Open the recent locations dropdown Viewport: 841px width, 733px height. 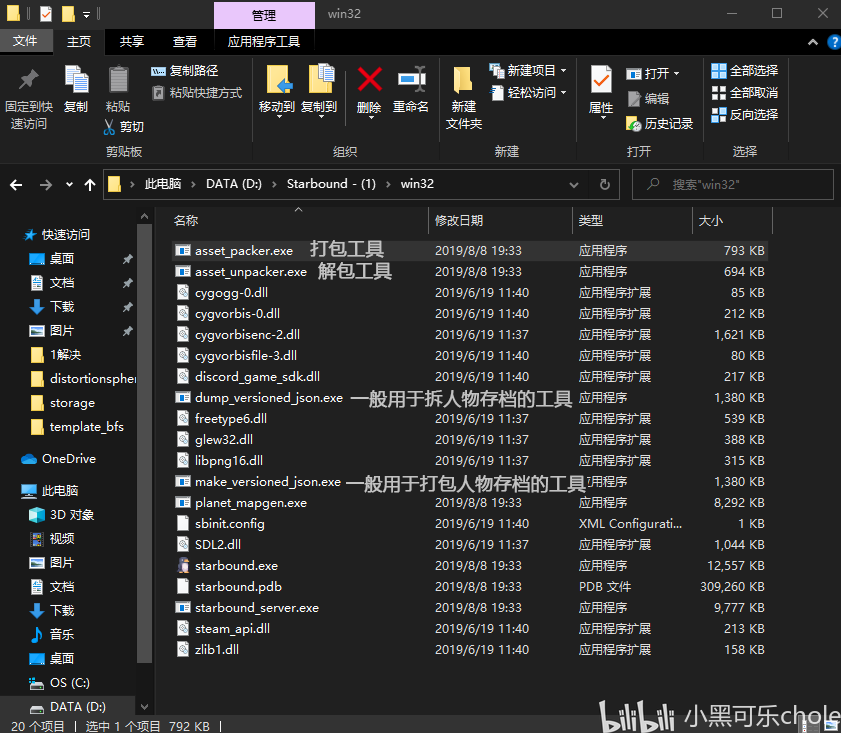point(69,184)
